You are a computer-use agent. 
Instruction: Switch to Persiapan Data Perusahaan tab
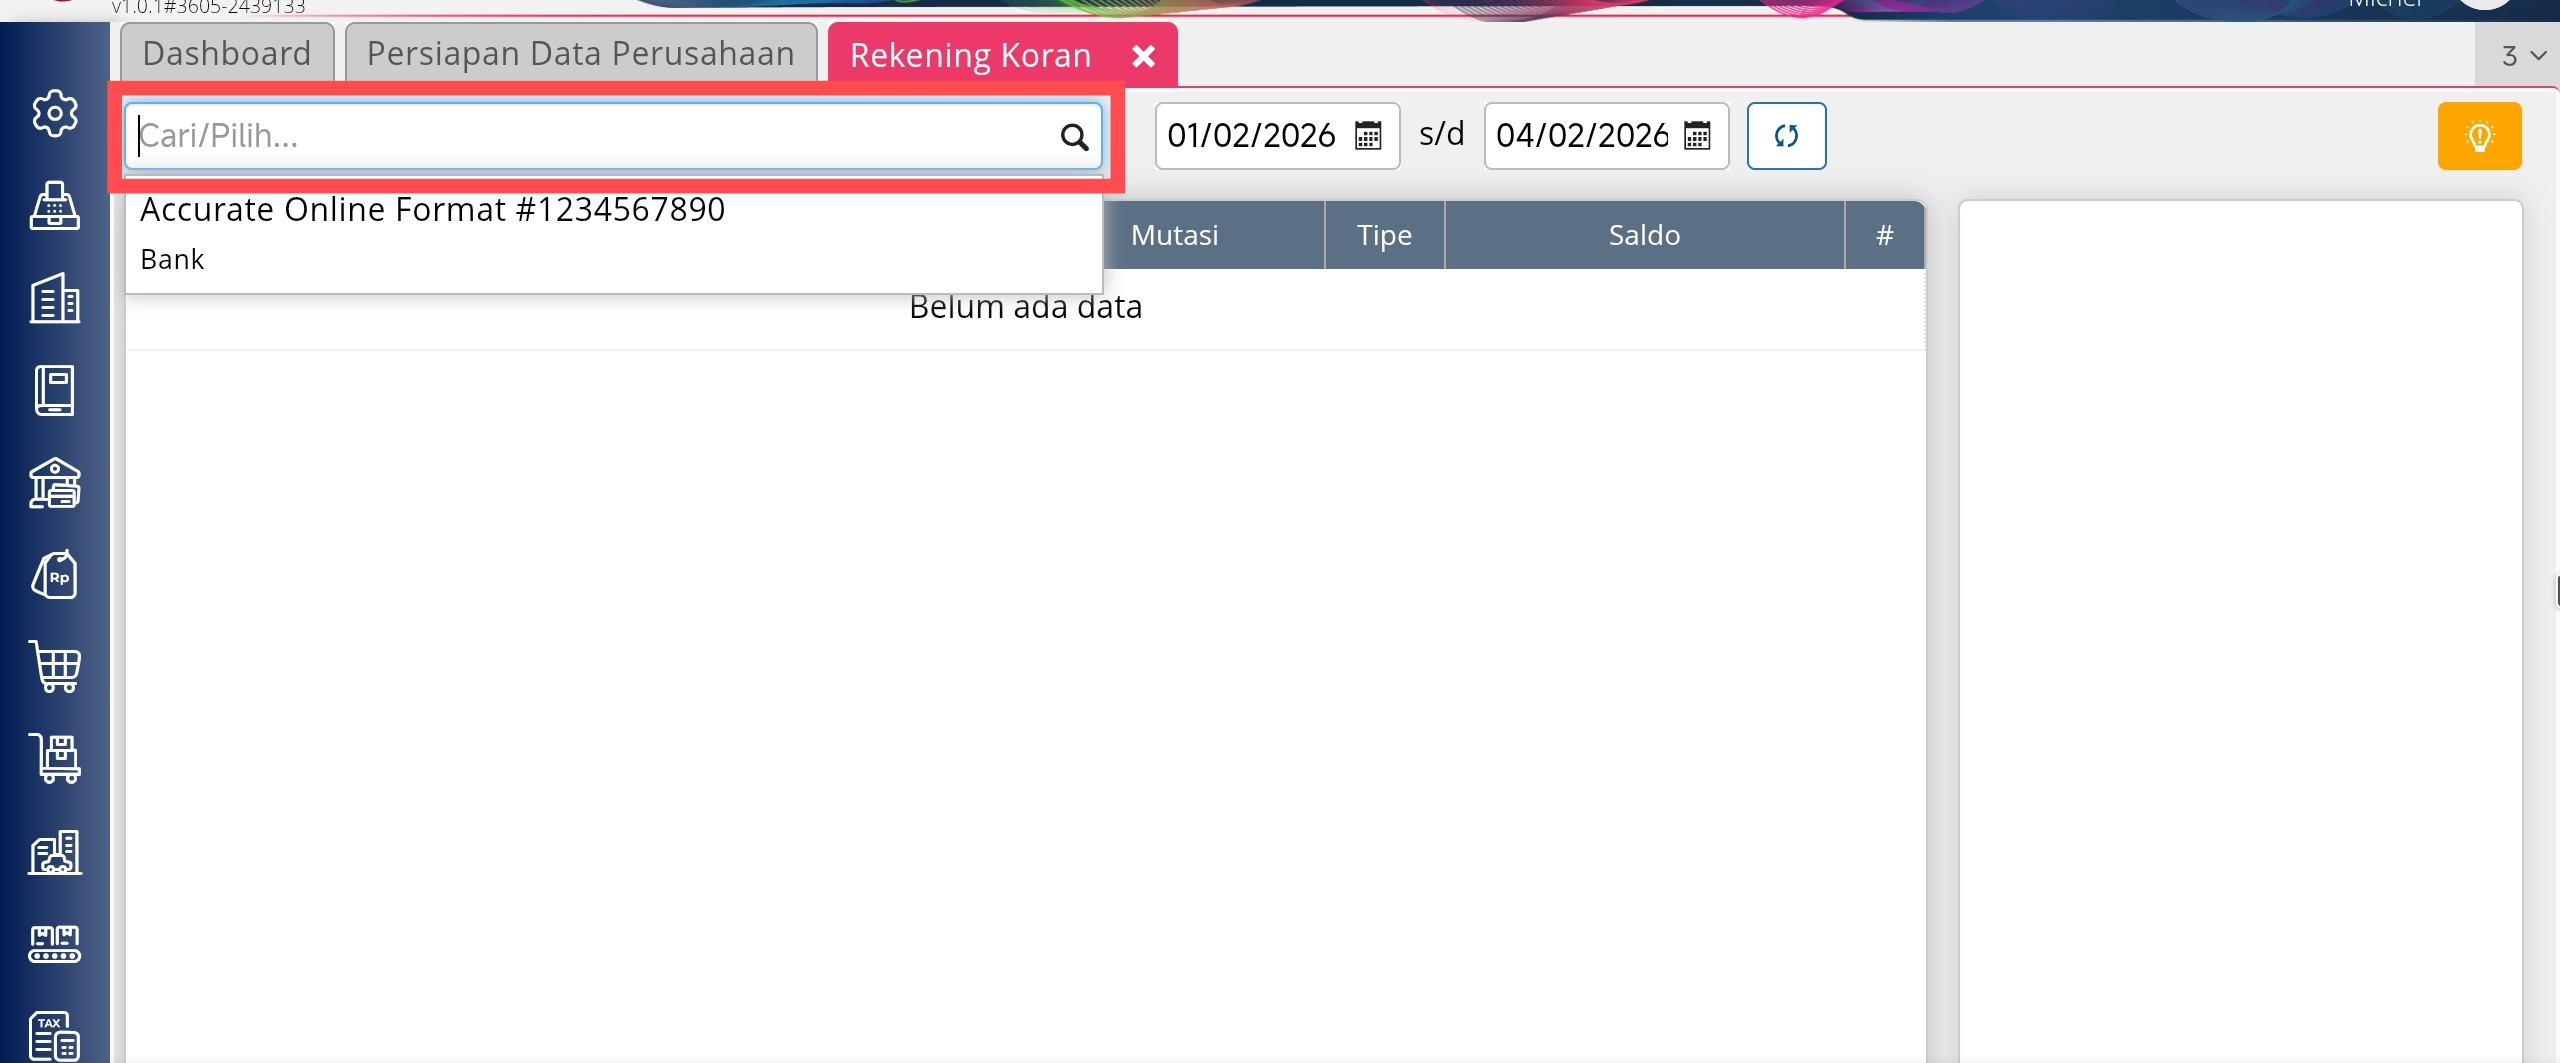point(580,54)
